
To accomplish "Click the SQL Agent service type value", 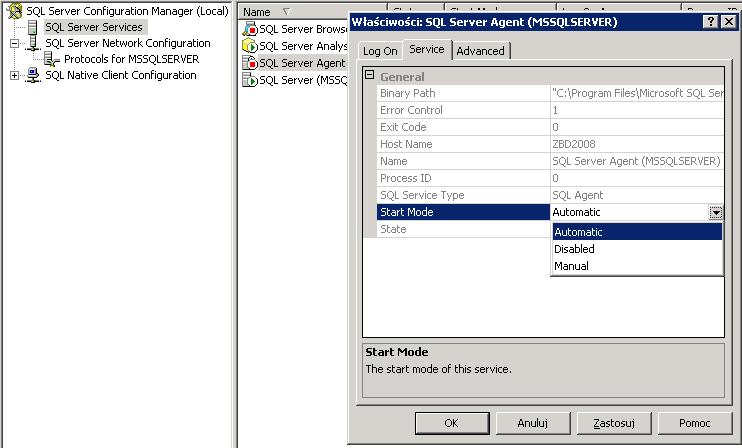I will pos(578,195).
